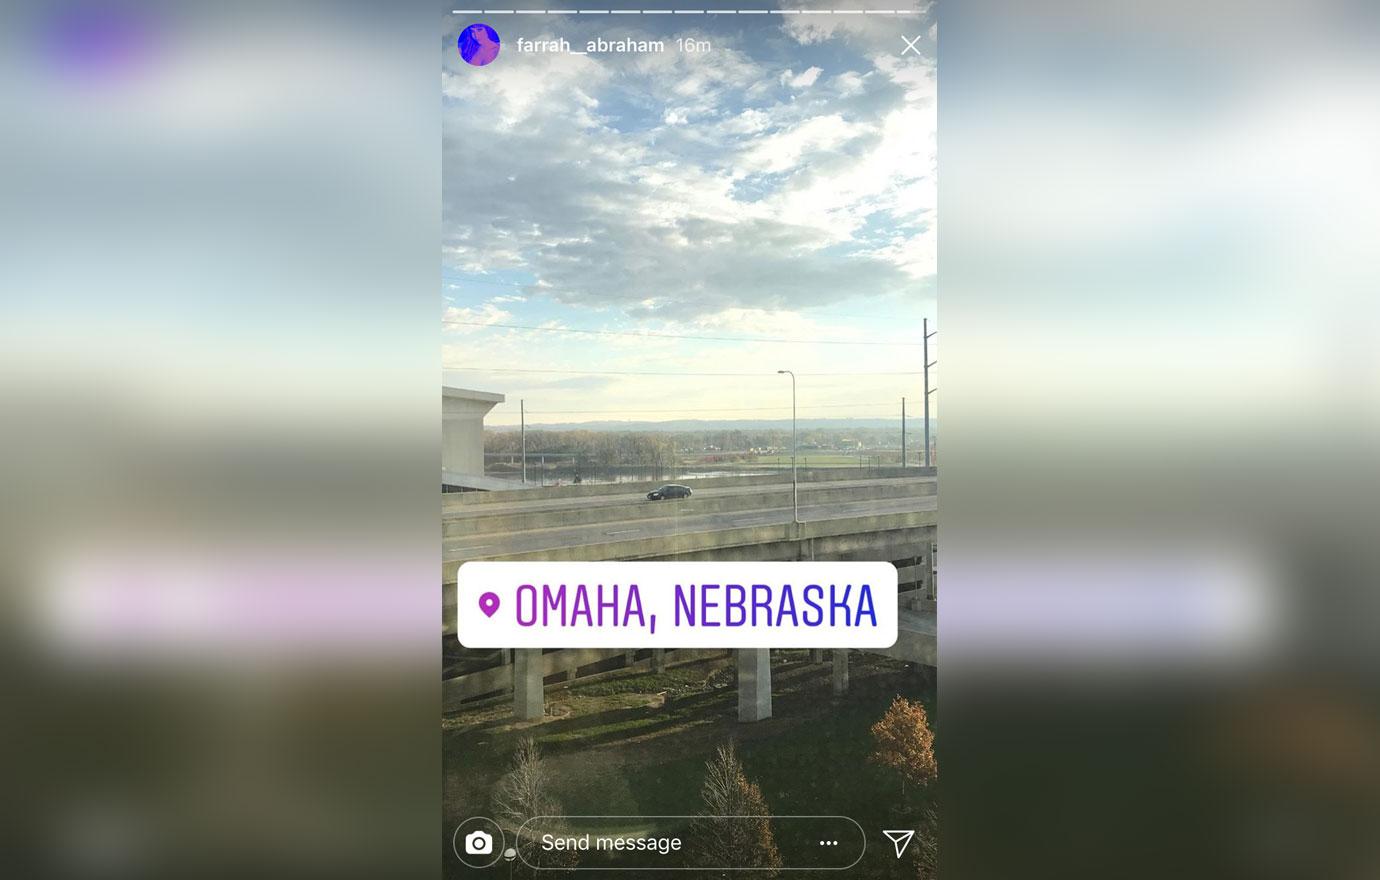Click the word NEBRASKA in the sticker

(775, 605)
